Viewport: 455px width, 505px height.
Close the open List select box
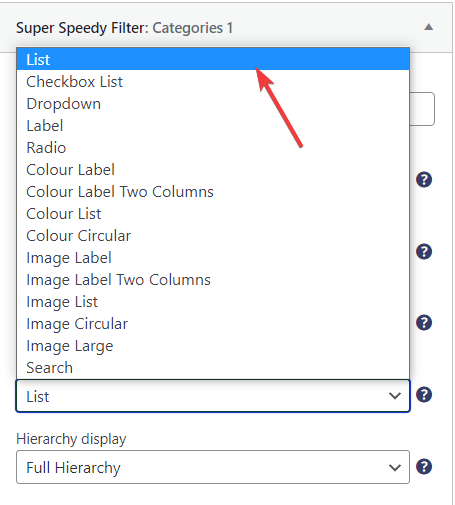[x=213, y=396]
